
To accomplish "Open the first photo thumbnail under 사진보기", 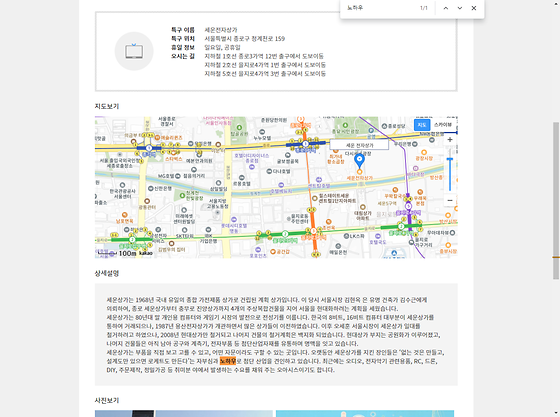I will click(124, 413).
